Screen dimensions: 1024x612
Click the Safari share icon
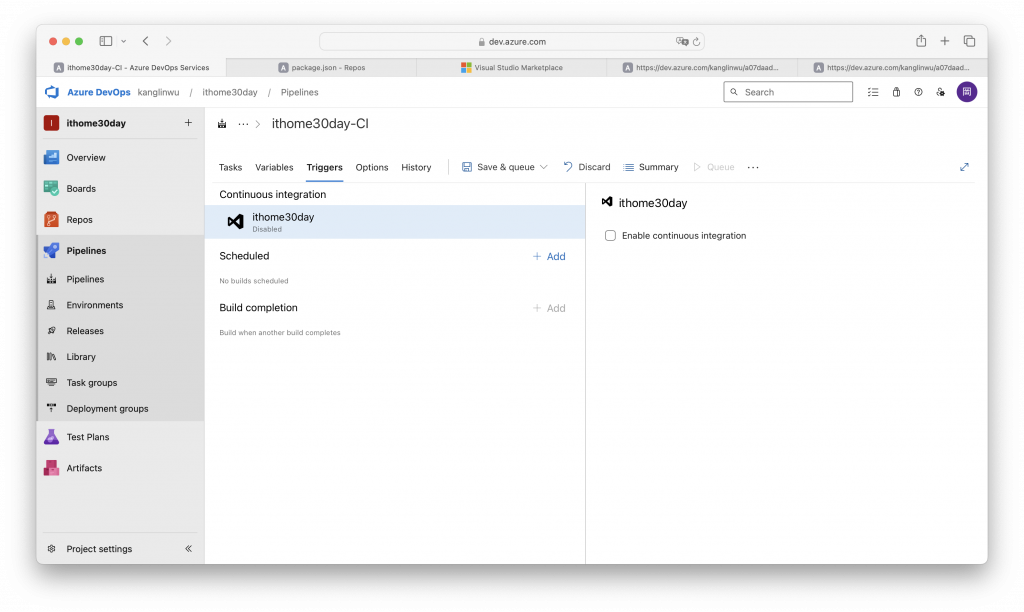click(x=921, y=40)
